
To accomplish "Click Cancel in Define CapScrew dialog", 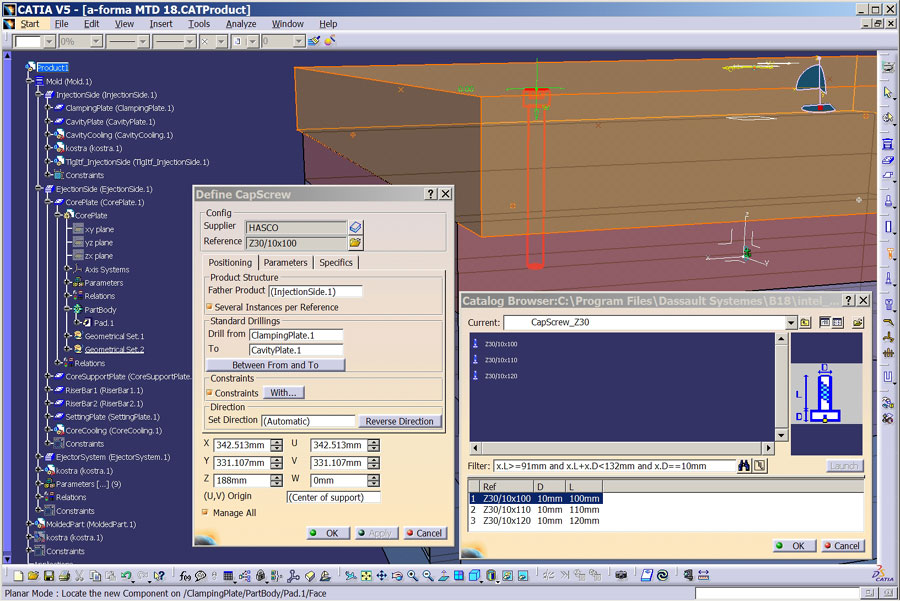I will pyautogui.click(x=425, y=533).
